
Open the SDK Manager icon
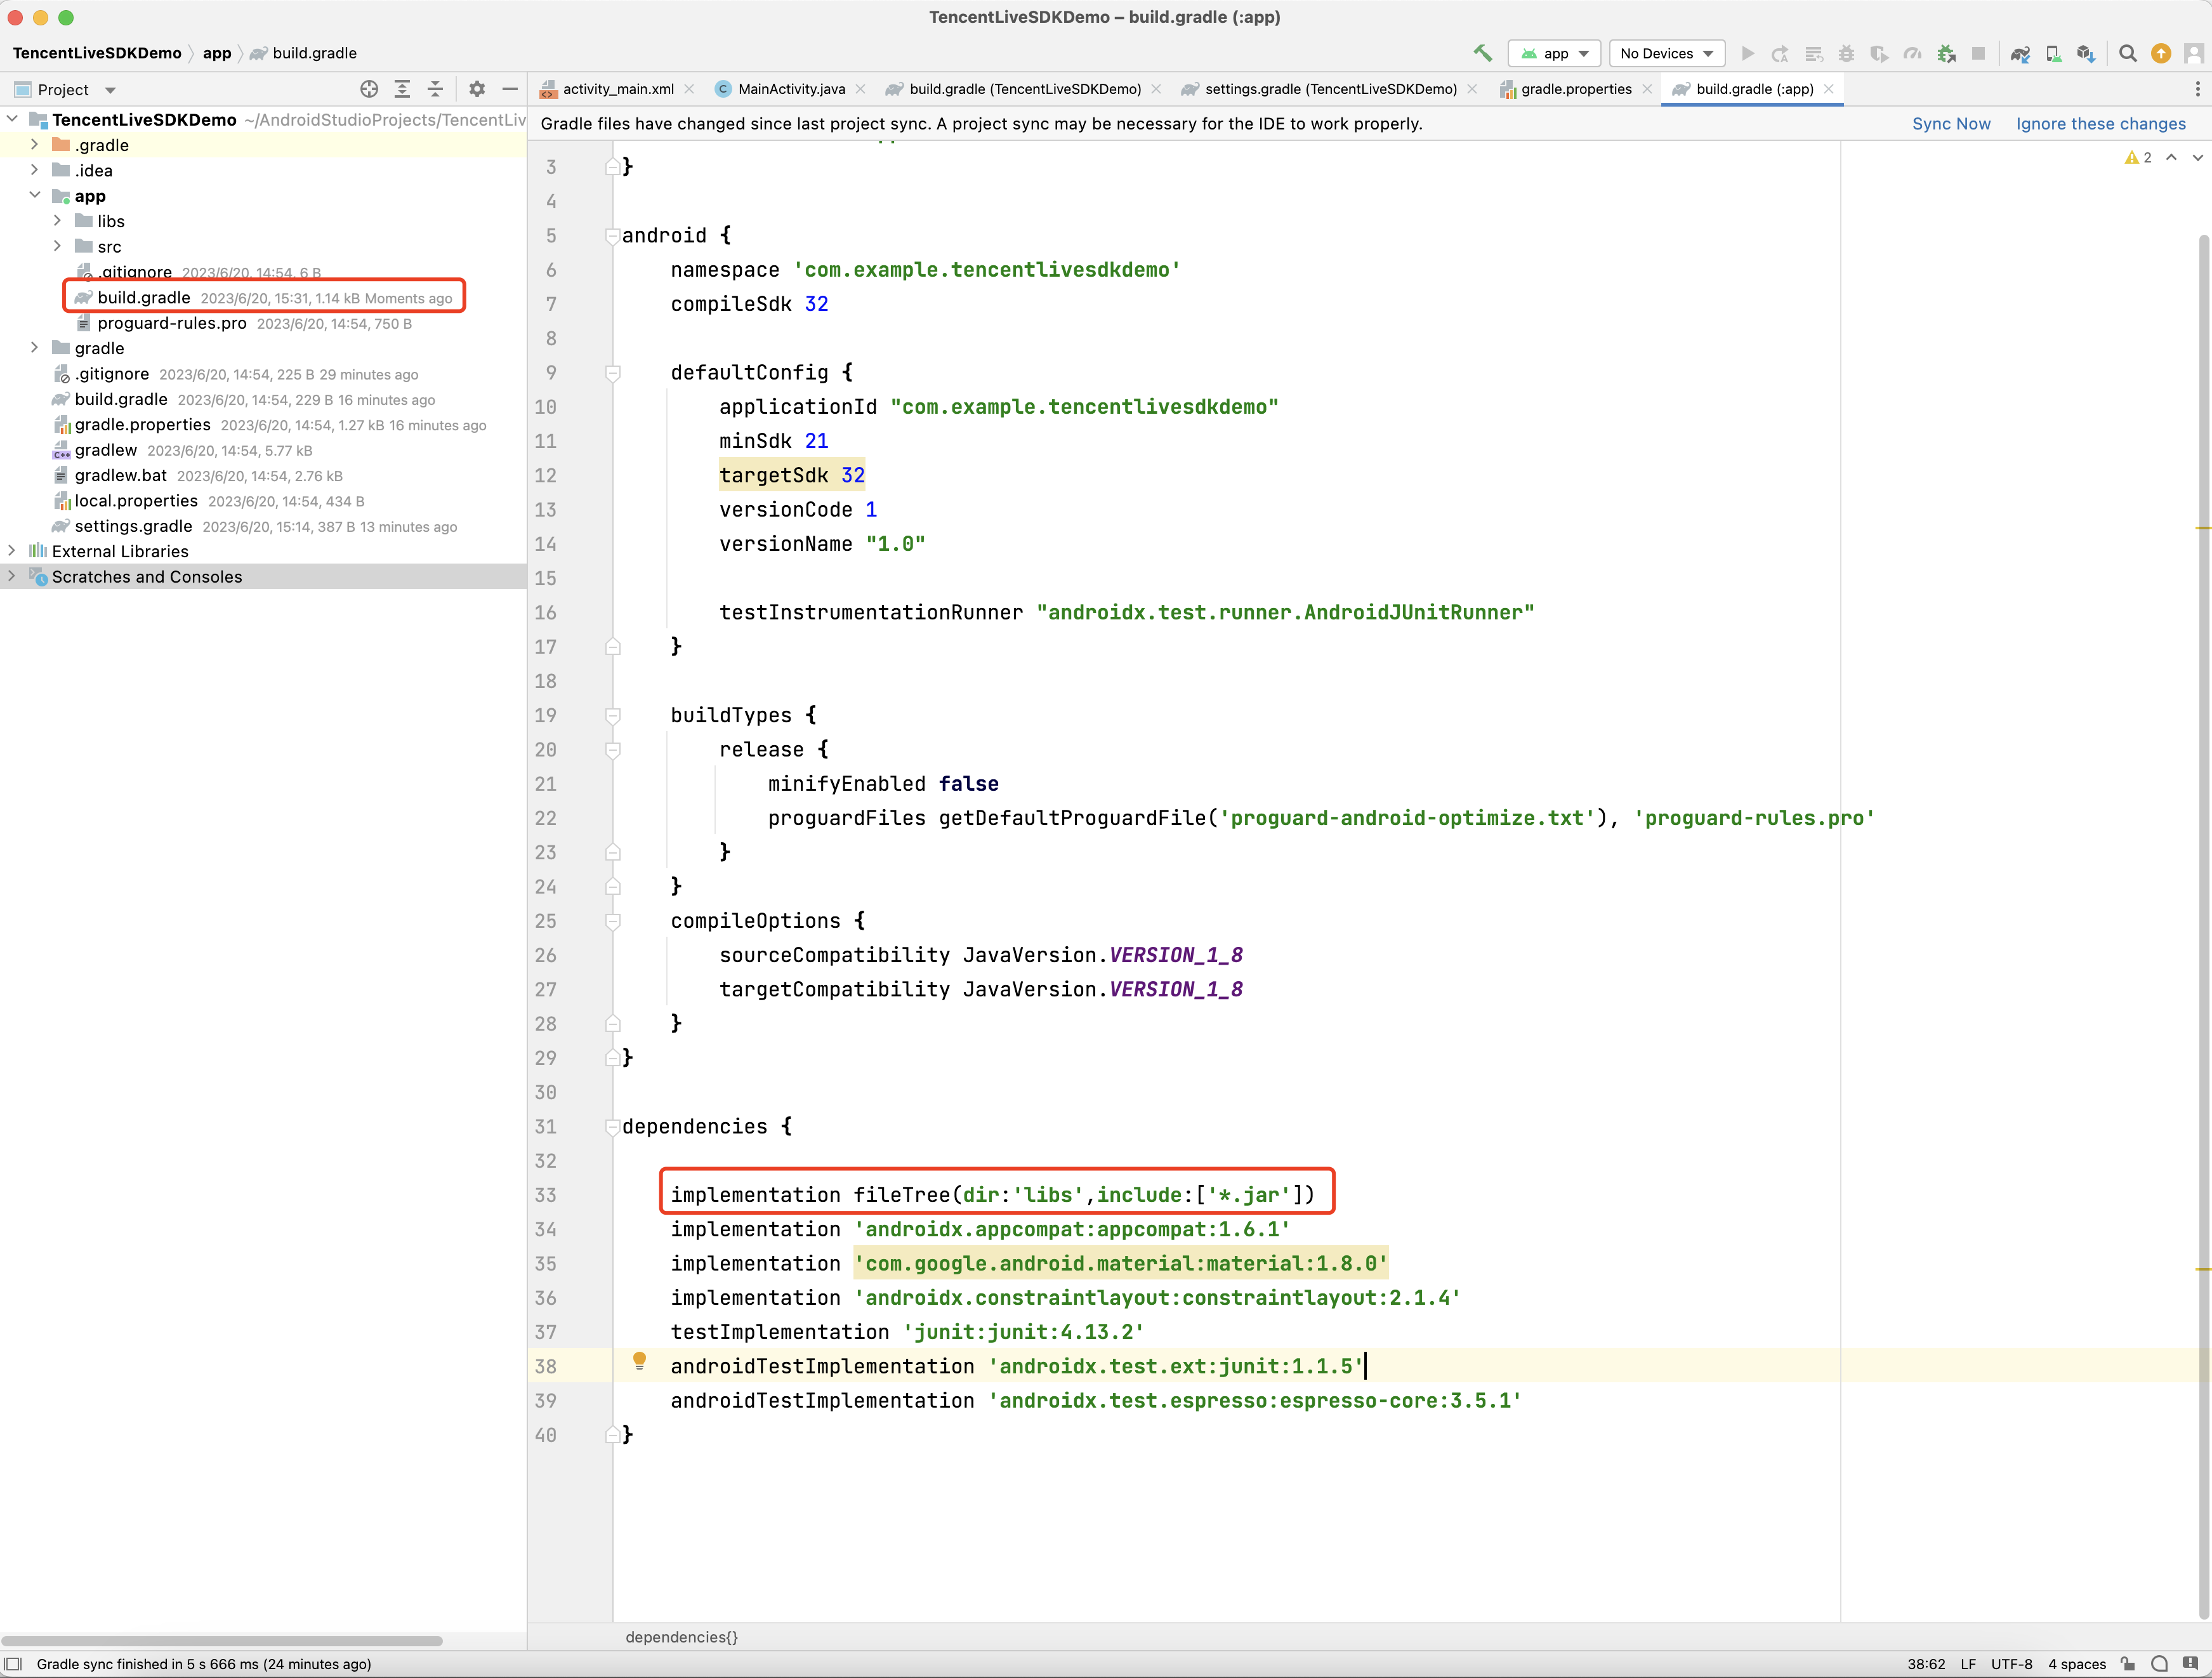tap(2085, 53)
